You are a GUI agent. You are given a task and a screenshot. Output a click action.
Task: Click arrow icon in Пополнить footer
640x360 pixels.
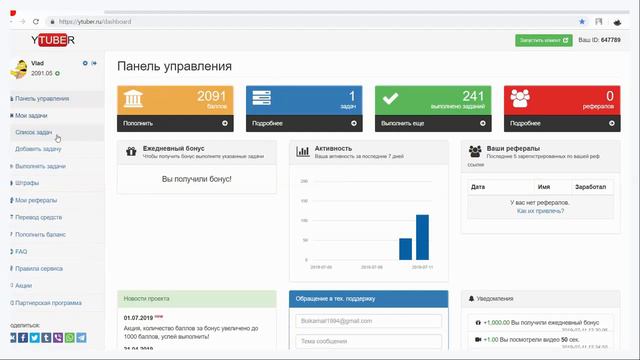(x=225, y=123)
